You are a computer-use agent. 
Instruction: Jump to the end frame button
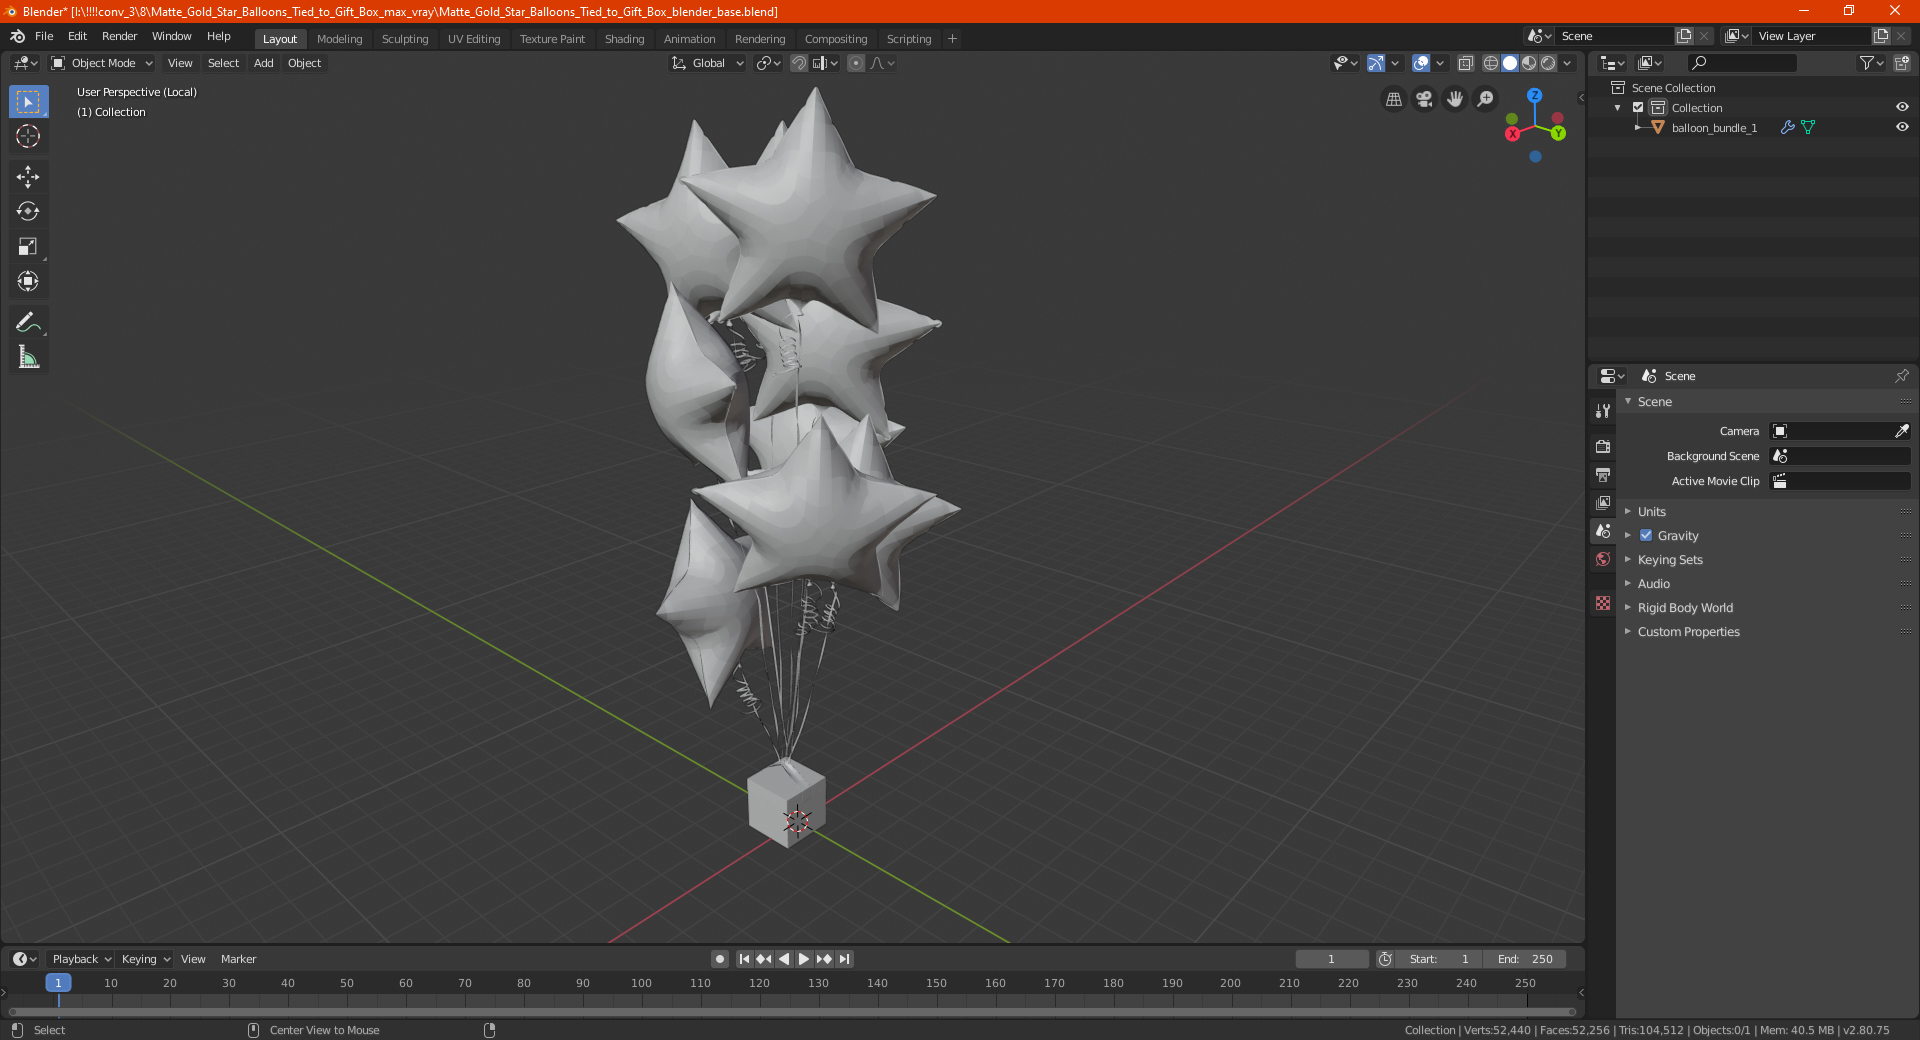845,959
